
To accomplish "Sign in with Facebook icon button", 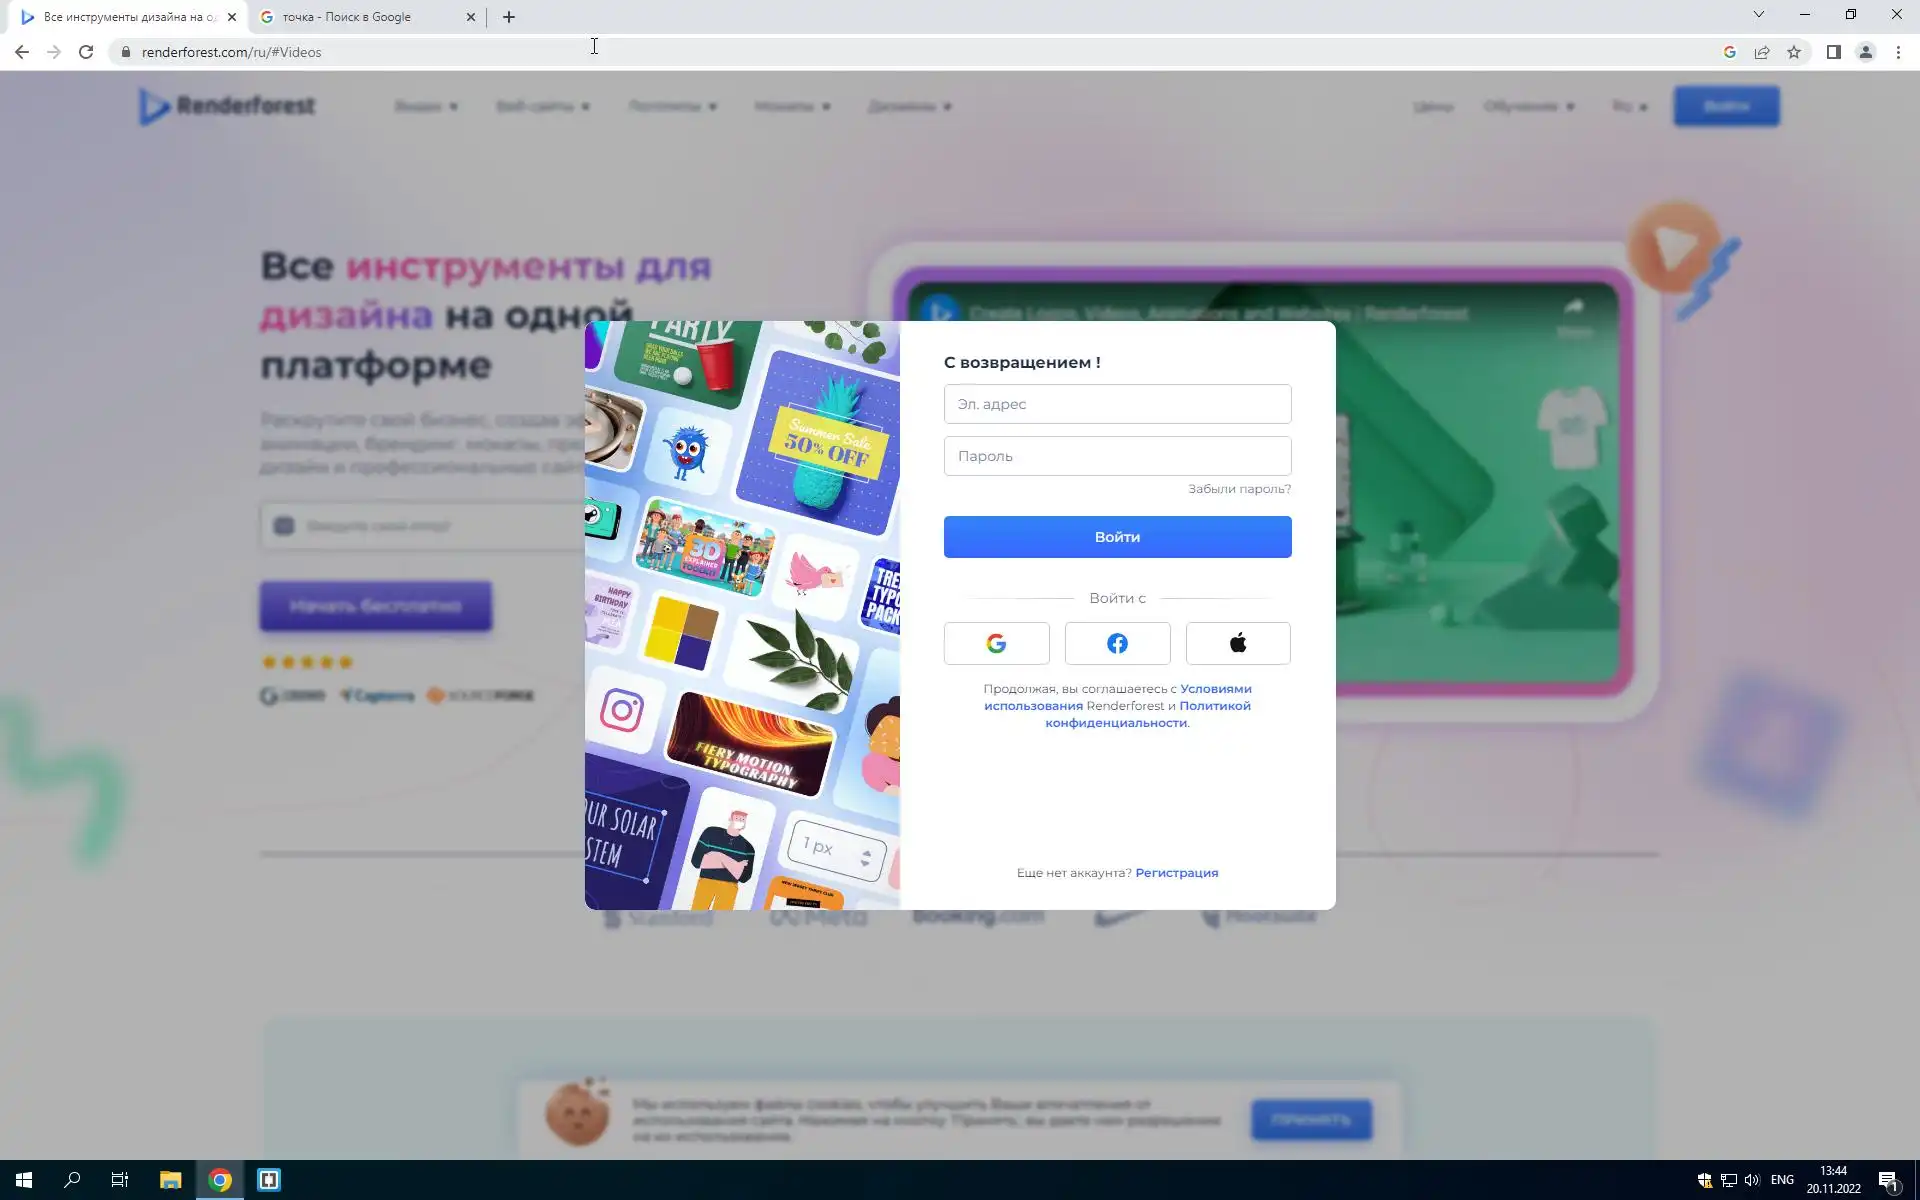I will tap(1117, 643).
